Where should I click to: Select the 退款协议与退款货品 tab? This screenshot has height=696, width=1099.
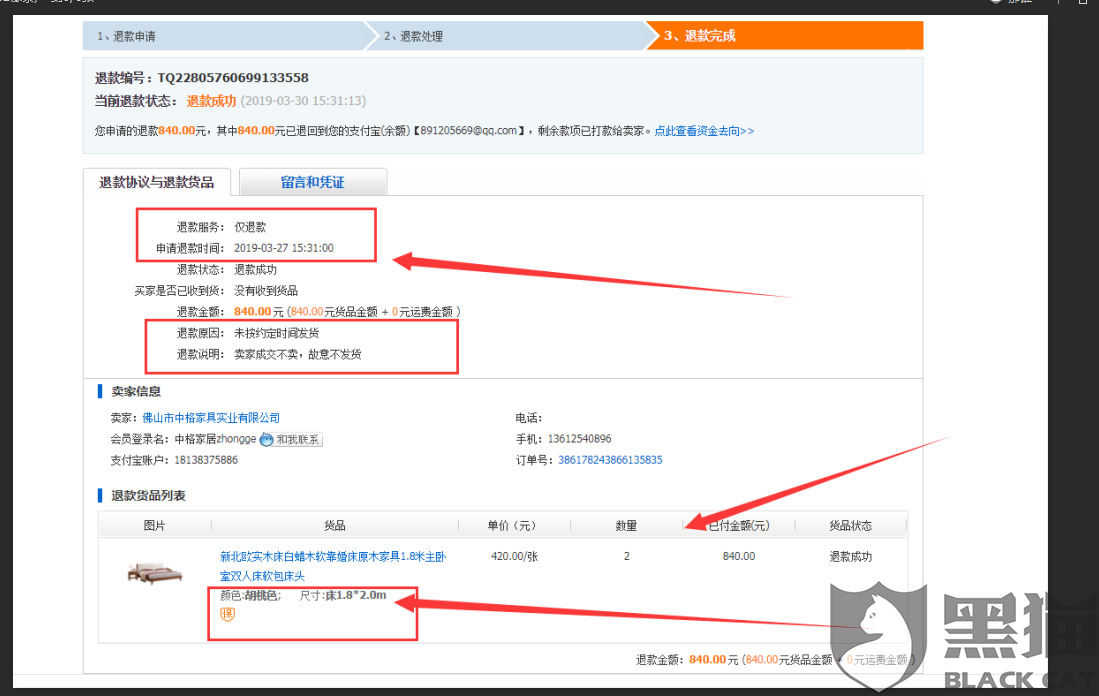tap(157, 182)
